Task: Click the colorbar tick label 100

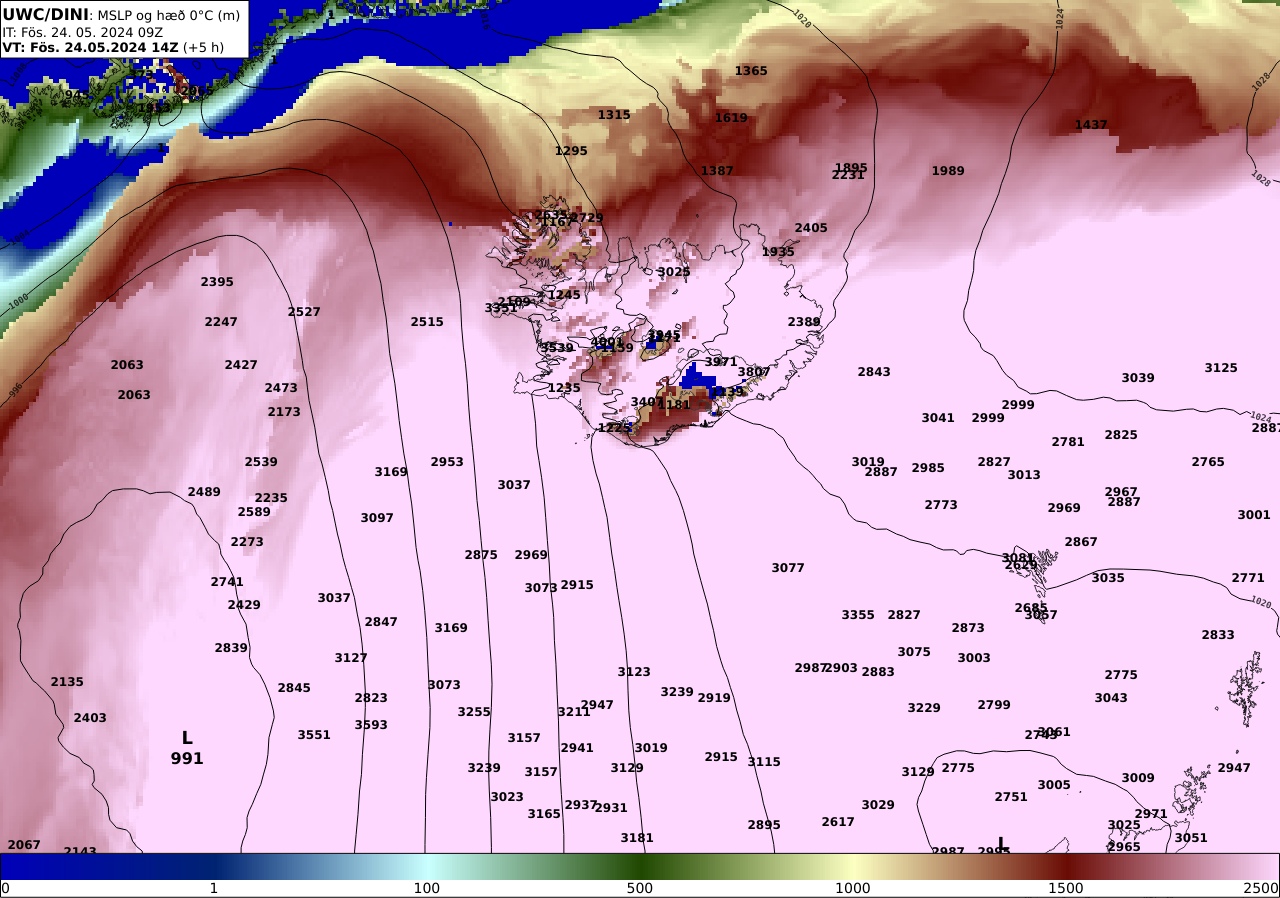Action: click(427, 888)
